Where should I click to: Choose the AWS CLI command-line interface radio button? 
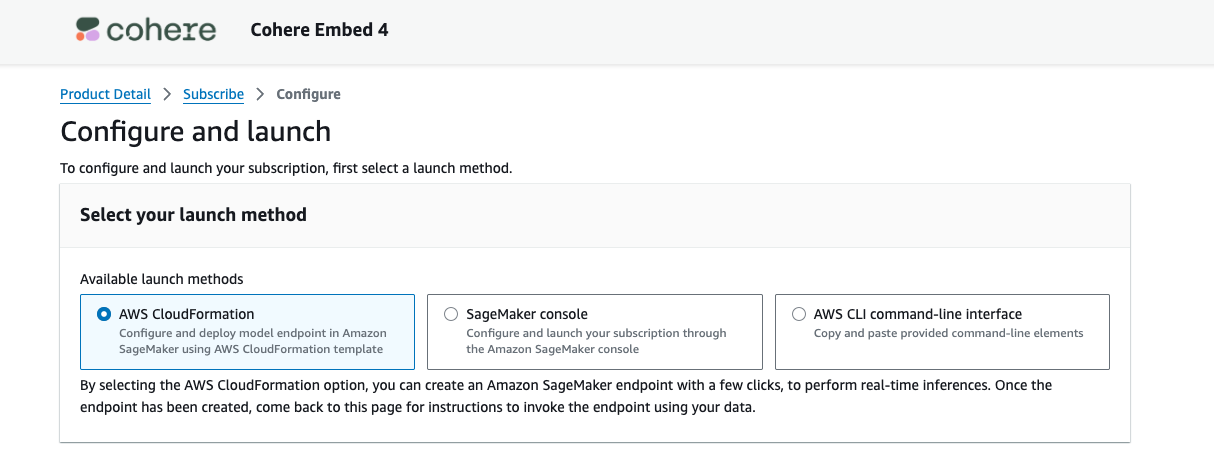coord(799,314)
